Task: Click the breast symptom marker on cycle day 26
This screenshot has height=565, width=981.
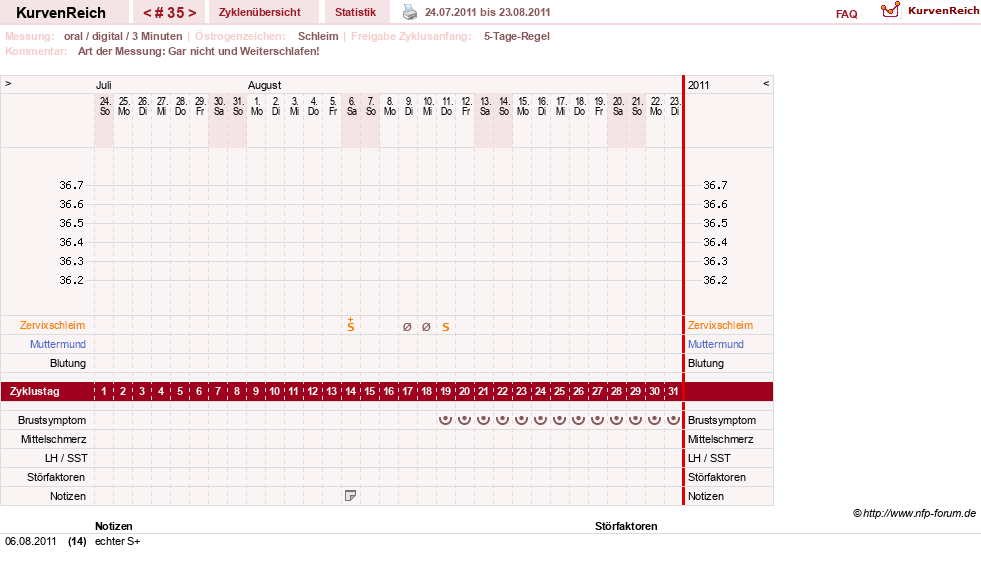Action: [x=578, y=419]
